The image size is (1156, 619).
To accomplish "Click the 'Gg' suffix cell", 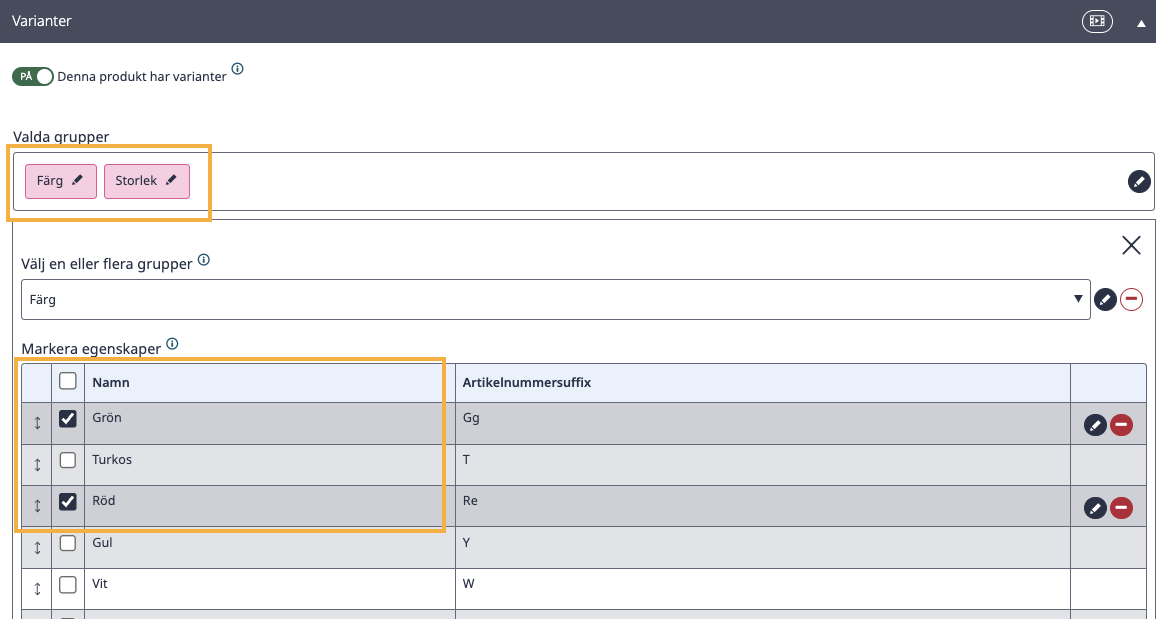I will (763, 423).
